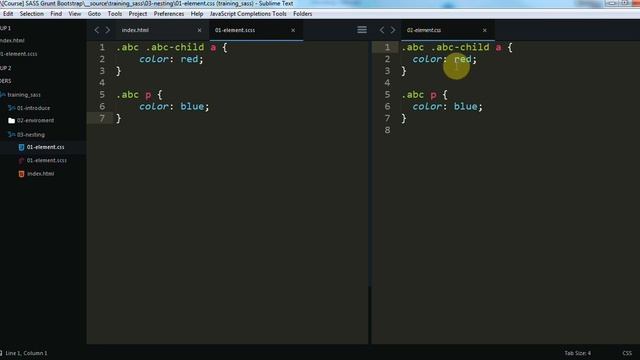Open JavaScript Completions Tools menu
Viewport: 640px width, 360px height.
[248, 13]
